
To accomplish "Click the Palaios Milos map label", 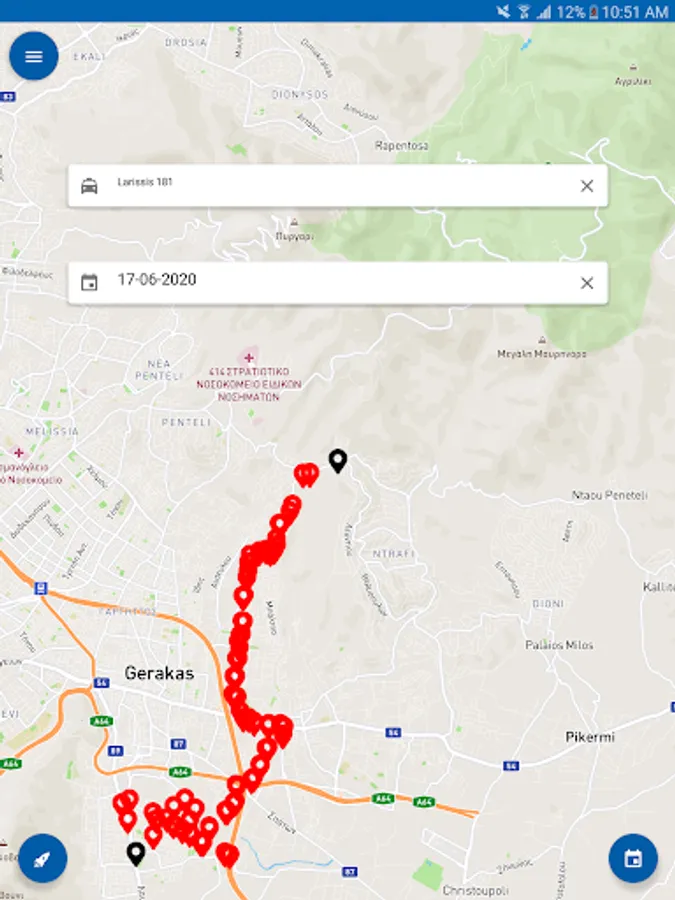I will tap(559, 645).
